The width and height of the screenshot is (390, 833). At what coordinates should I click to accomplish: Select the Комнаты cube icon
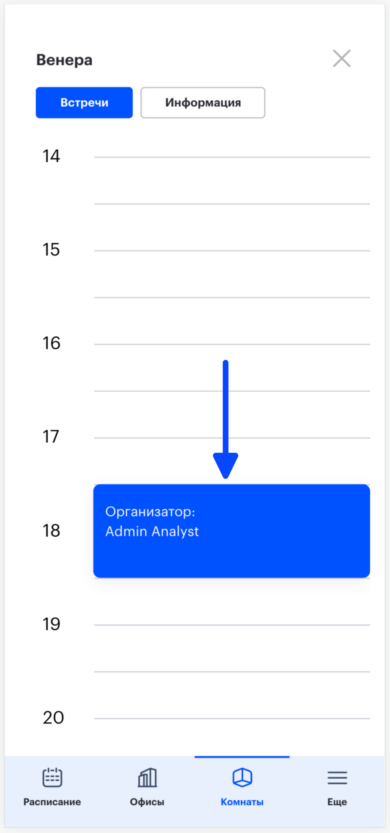(242, 777)
